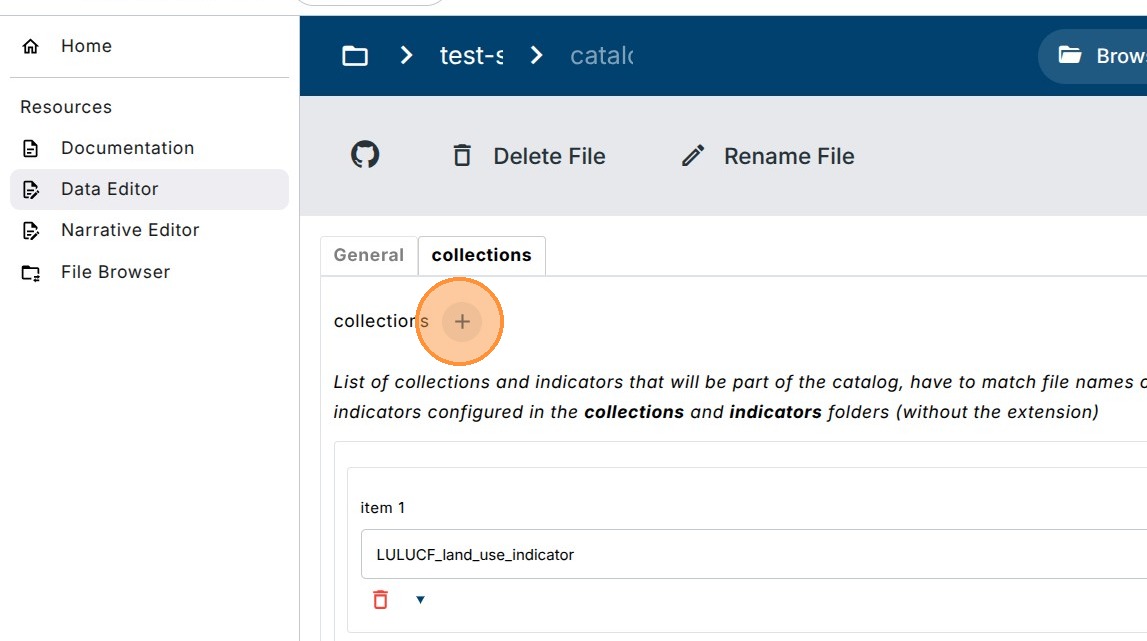The width and height of the screenshot is (1147, 641).
Task: Select the collections tab
Action: (481, 255)
